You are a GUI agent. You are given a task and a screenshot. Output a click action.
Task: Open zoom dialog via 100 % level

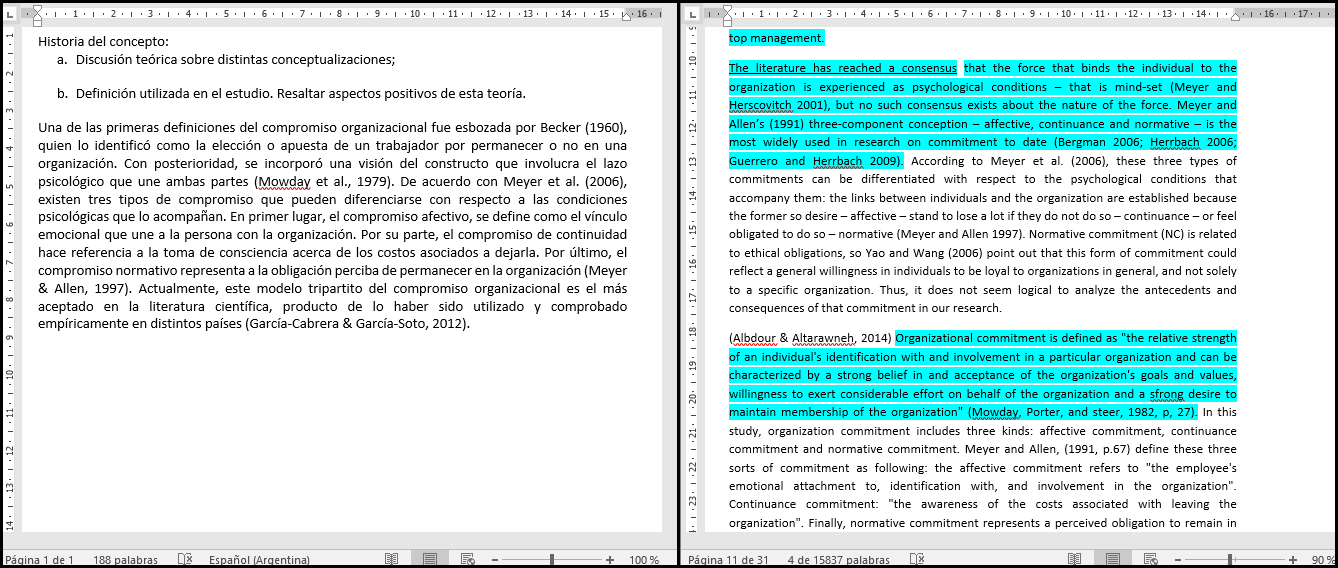coord(643,560)
